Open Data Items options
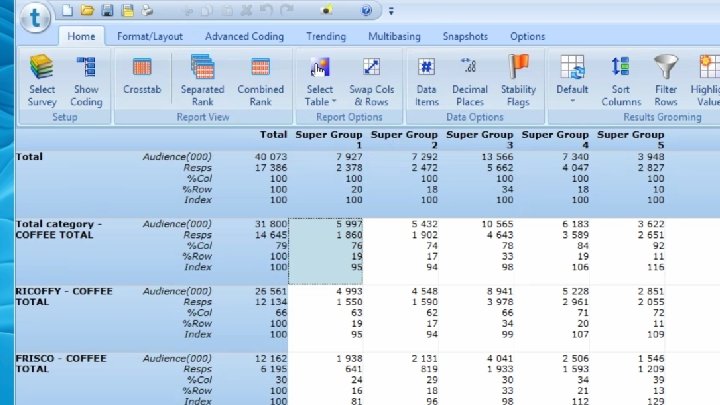Image resolution: width=720 pixels, height=405 pixels. [x=427, y=80]
